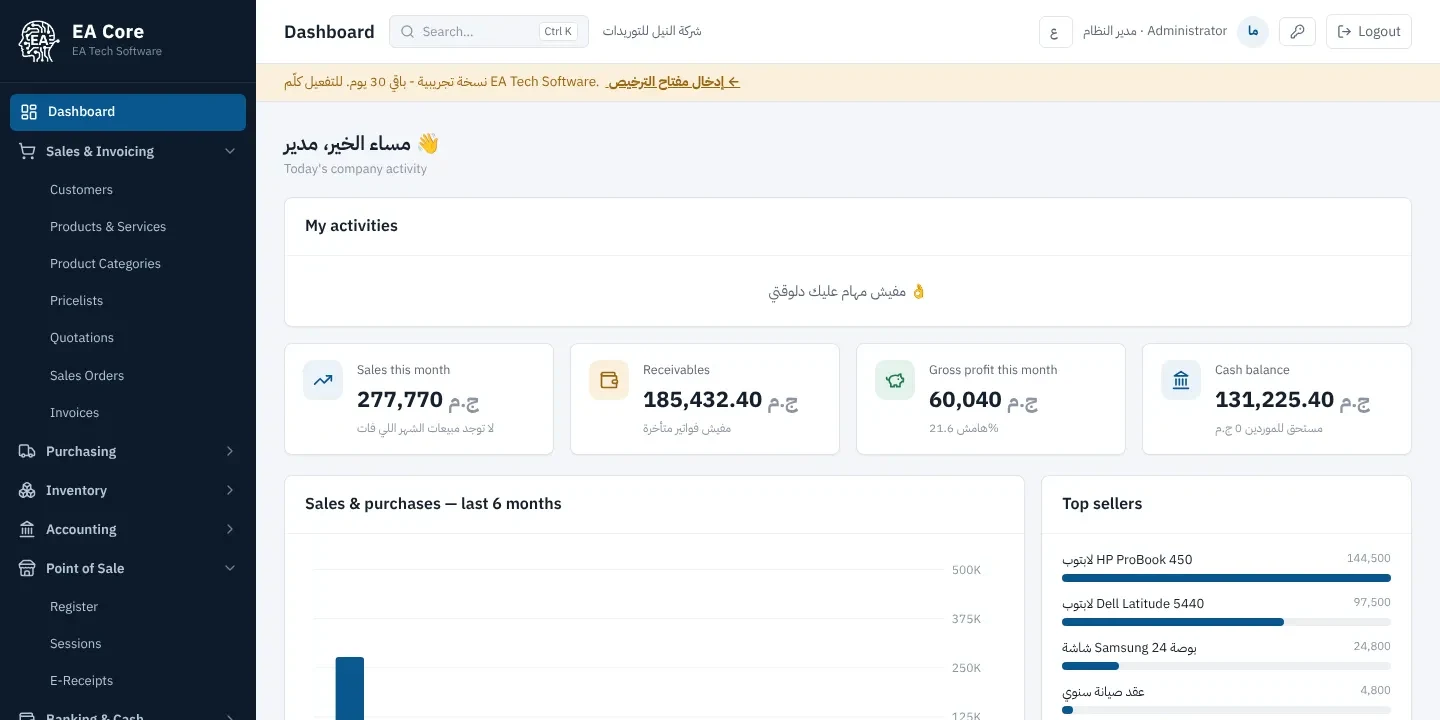Click the 4,800 top seller value
Screen dimensions: 1440x720
pyautogui.click(x=1375, y=690)
